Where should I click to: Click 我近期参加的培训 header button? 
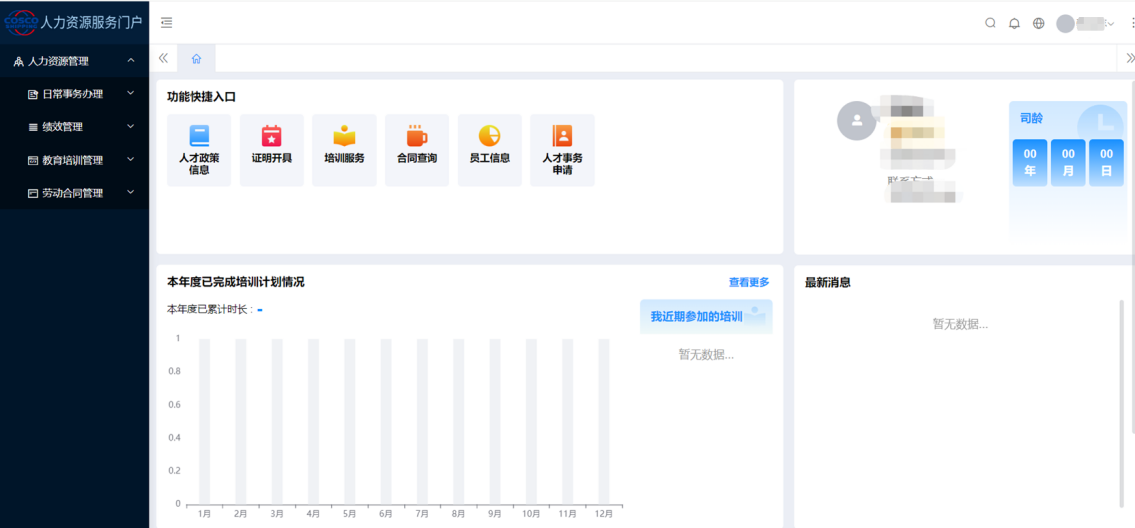pyautogui.click(x=705, y=316)
